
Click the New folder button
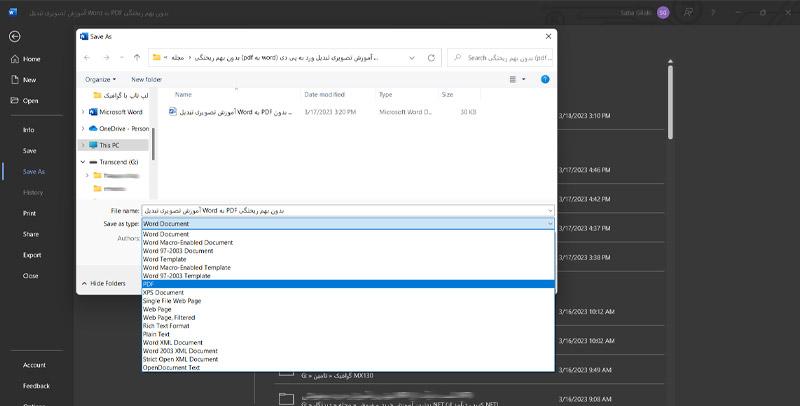pos(146,79)
